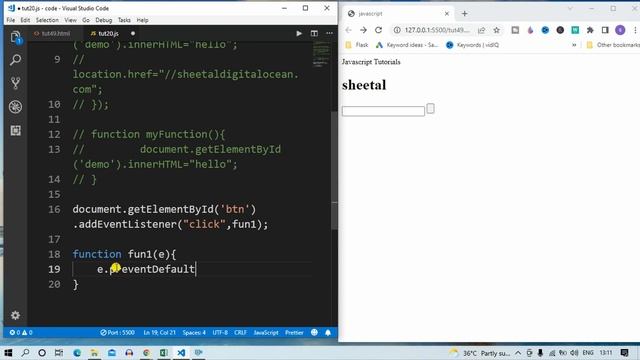
Task: Open the Tasks menu in VS Code
Action: pos(124,20)
